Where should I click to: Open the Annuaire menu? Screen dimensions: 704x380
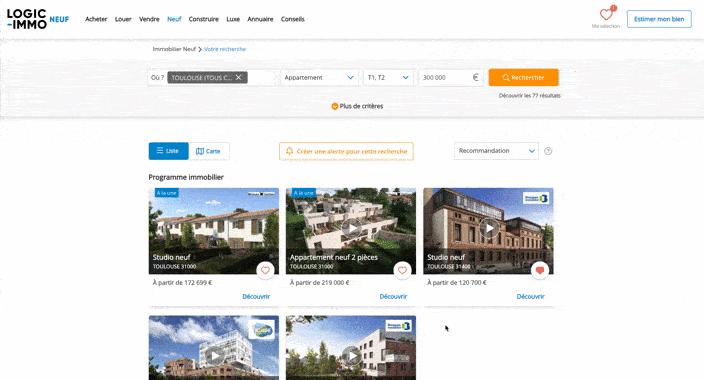click(260, 19)
